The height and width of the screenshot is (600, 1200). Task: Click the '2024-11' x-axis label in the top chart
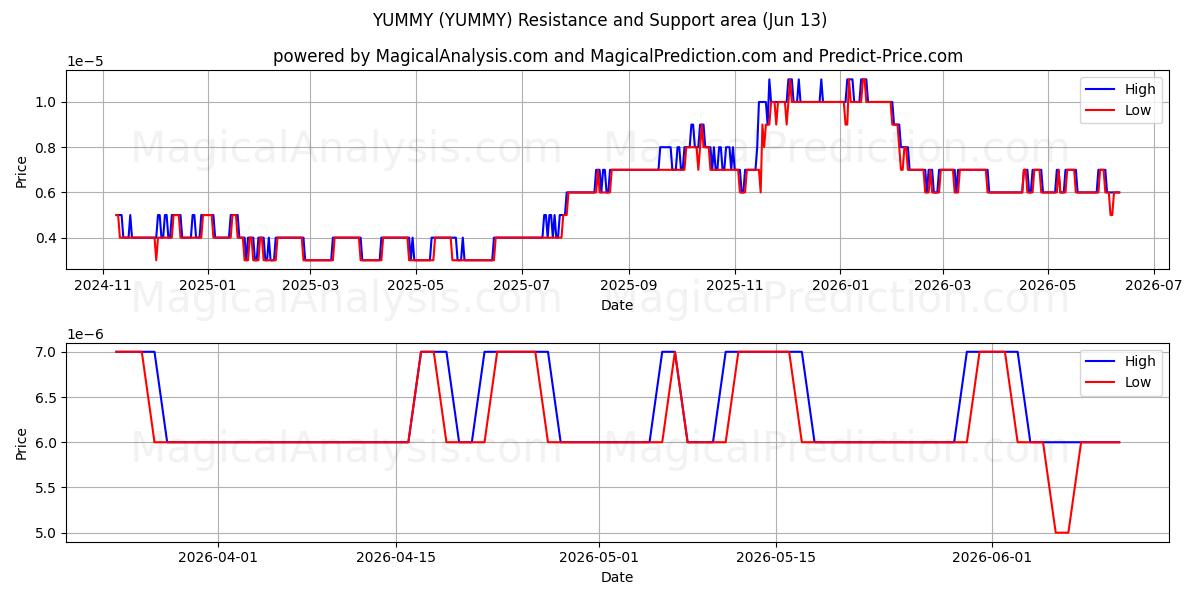(x=103, y=285)
